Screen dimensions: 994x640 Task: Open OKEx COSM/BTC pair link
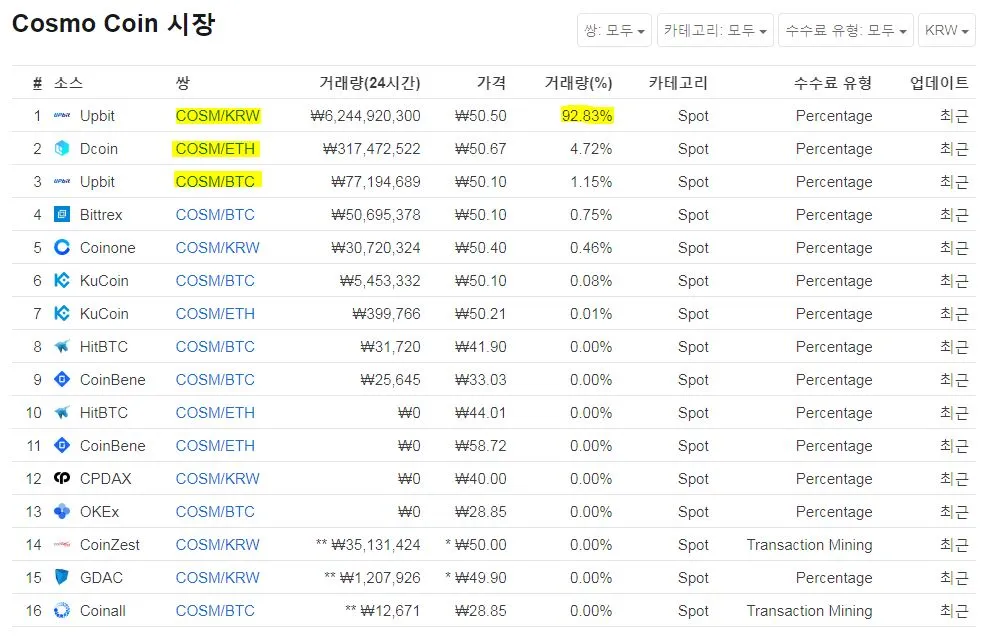(215, 511)
